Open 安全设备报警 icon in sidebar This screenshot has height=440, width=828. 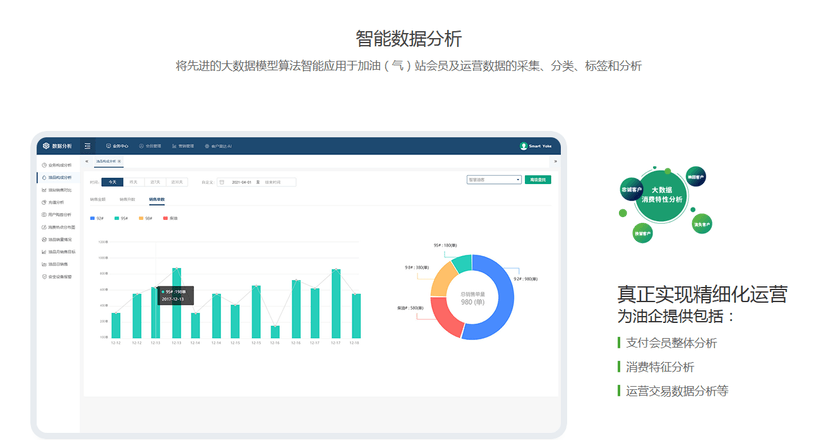pyautogui.click(x=44, y=276)
